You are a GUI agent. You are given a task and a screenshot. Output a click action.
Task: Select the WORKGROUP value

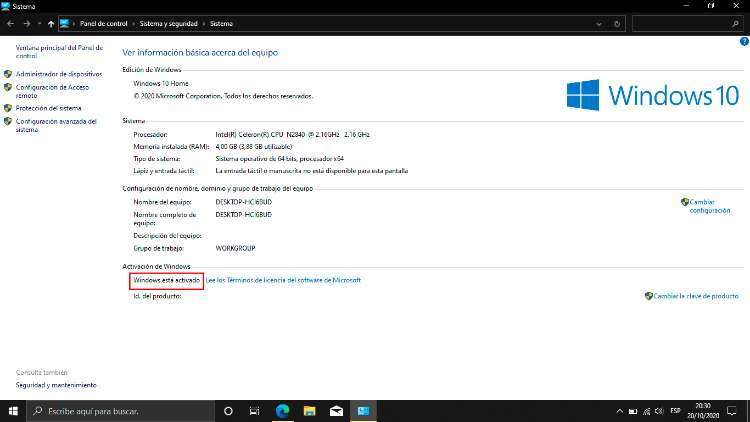(235, 248)
